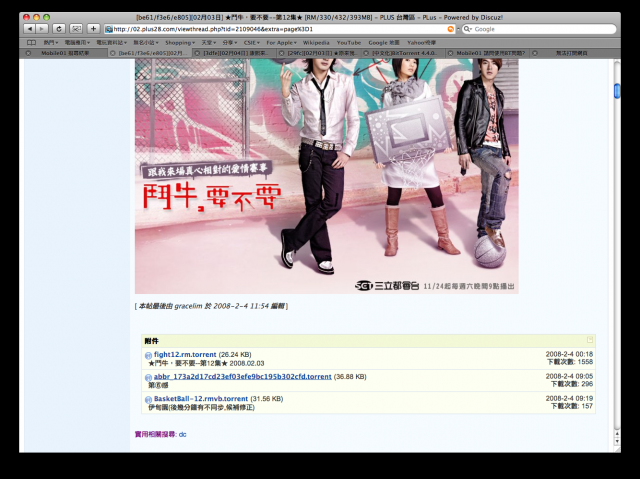
Task: Click the '下載次數: 157' download count
Action: pos(572,406)
